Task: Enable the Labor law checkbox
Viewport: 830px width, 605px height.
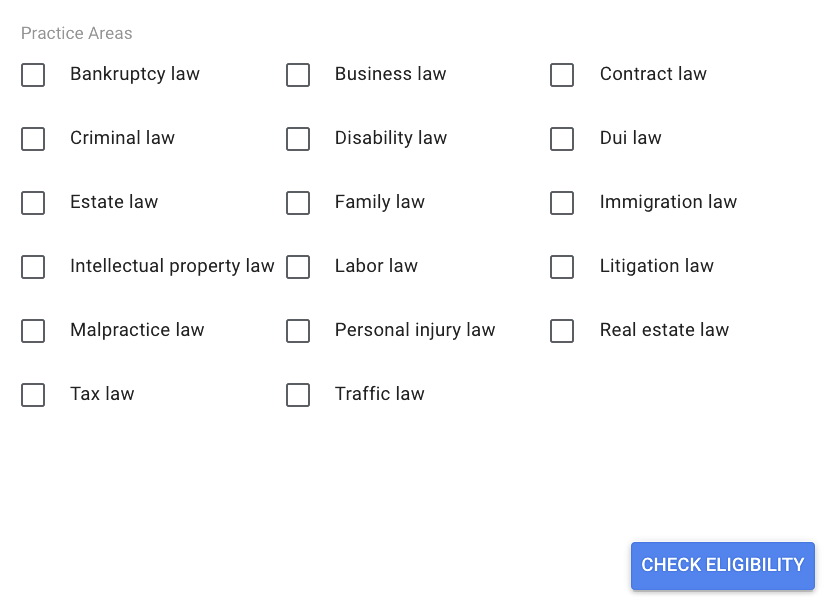Action: 298,267
